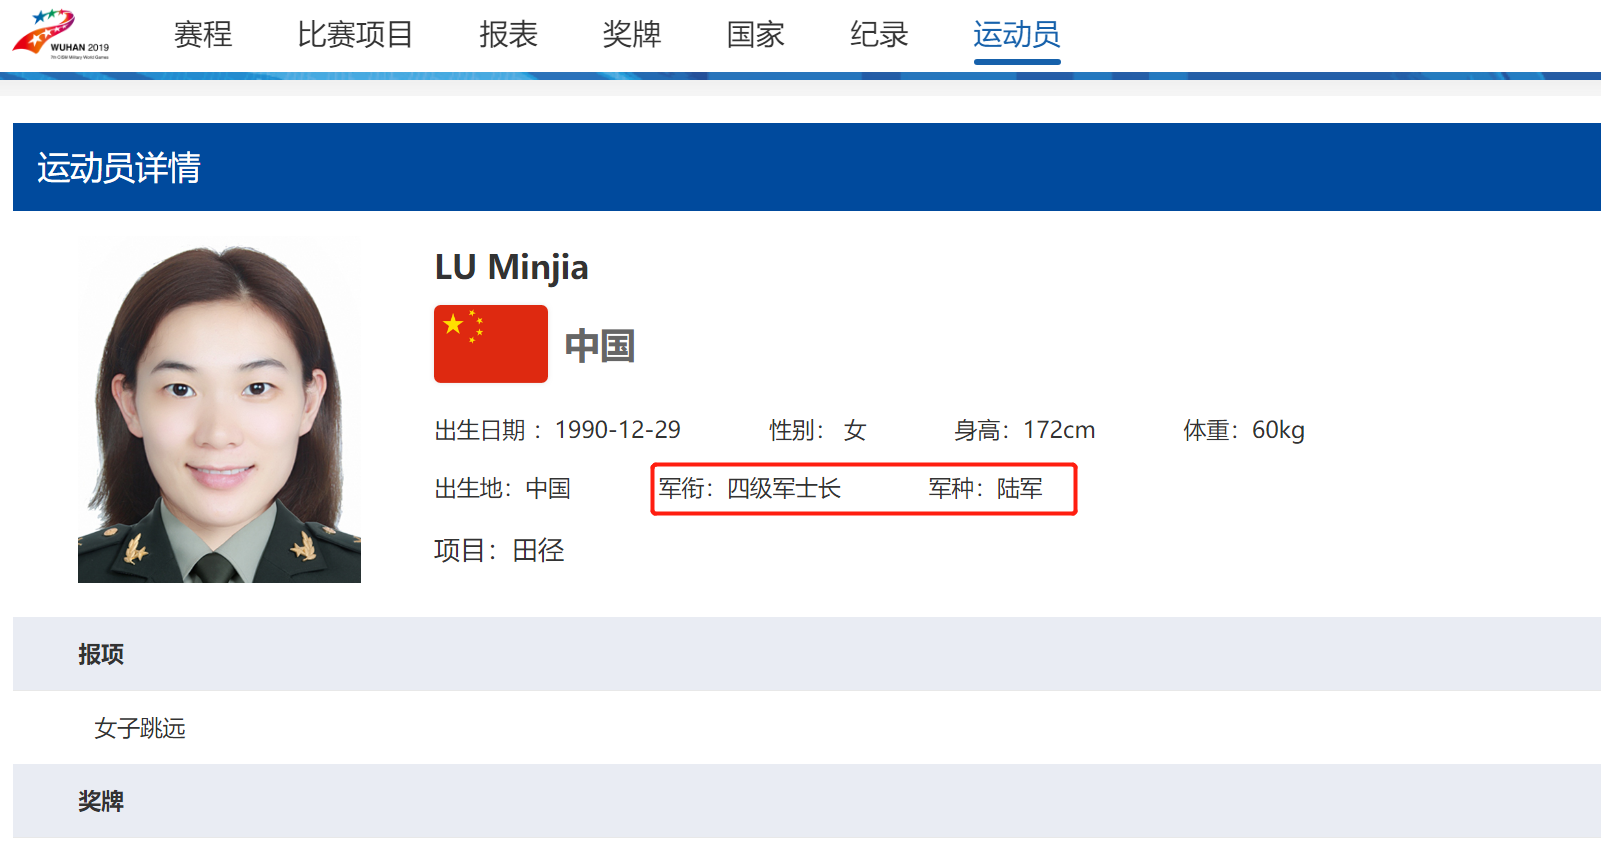Open the 纪录 records tab
1601x853 pixels.
(879, 34)
